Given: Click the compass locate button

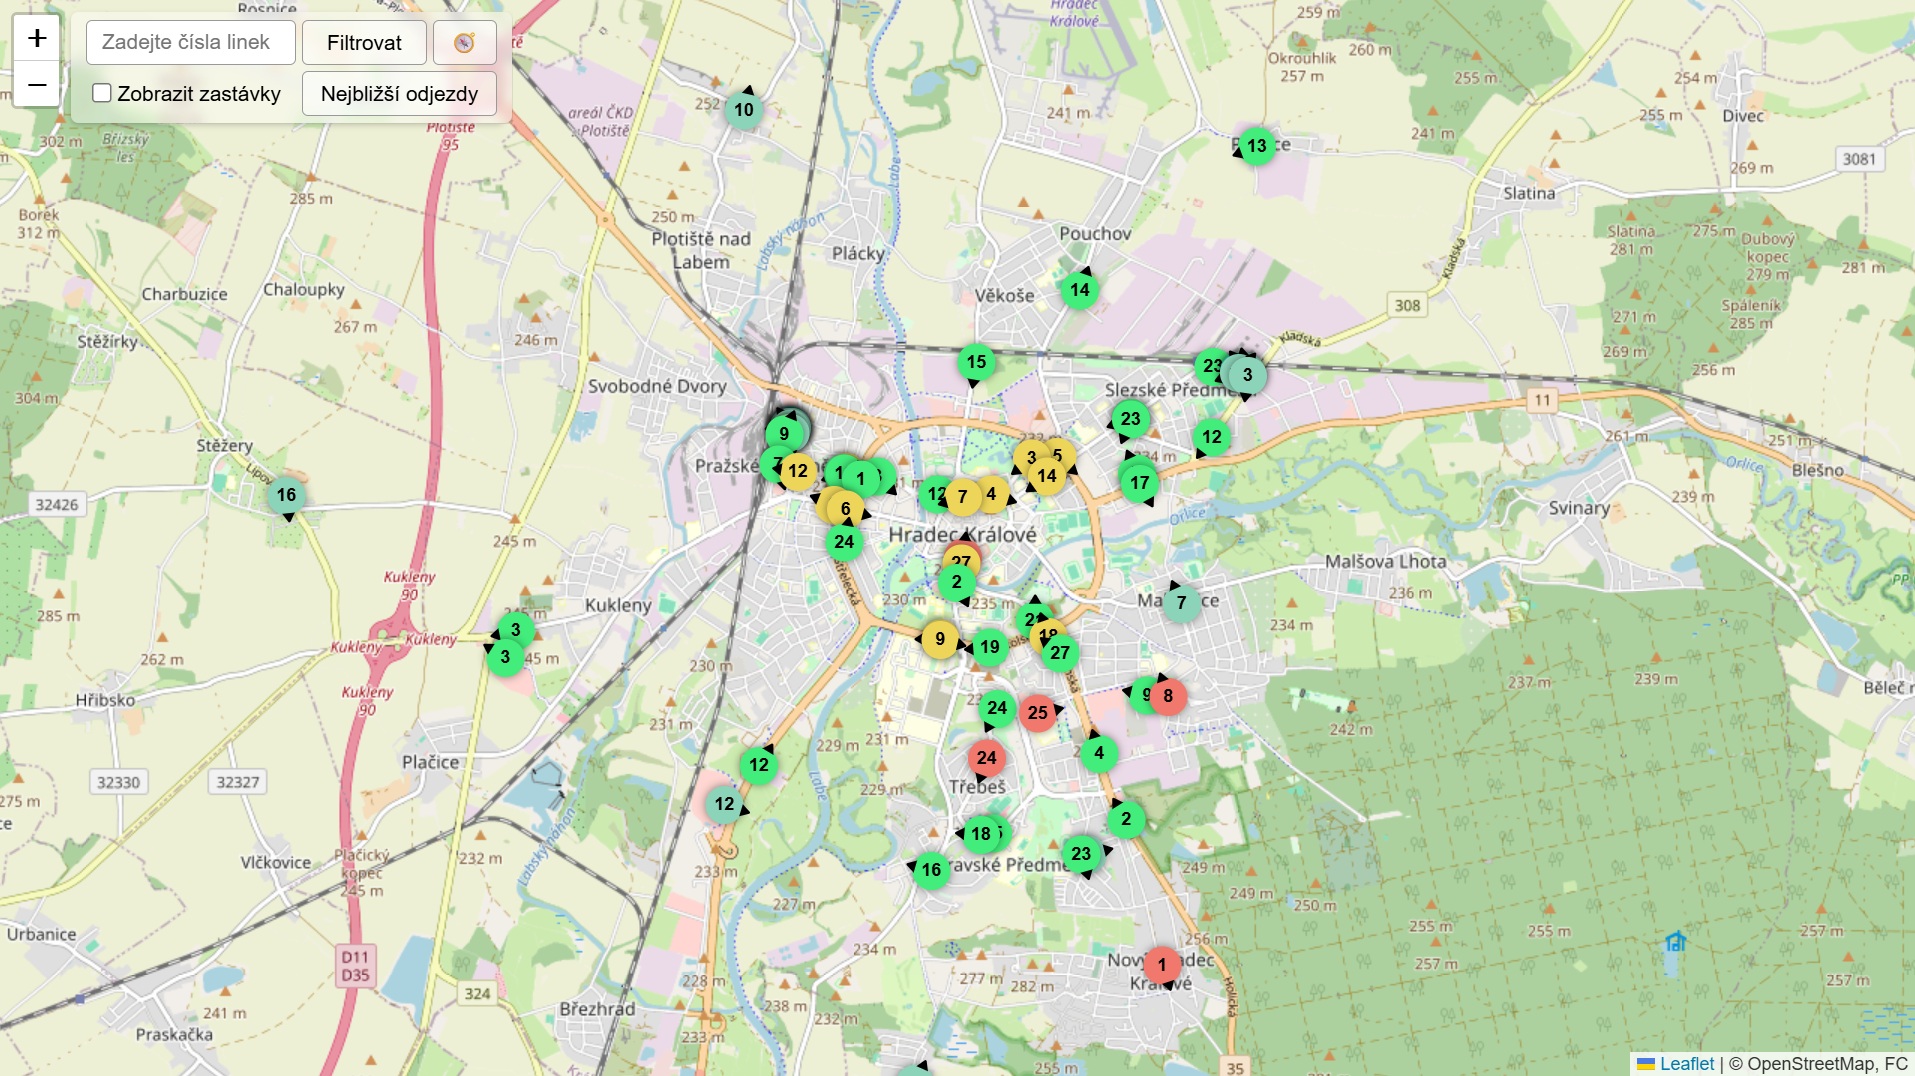Looking at the screenshot, I should pos(464,43).
